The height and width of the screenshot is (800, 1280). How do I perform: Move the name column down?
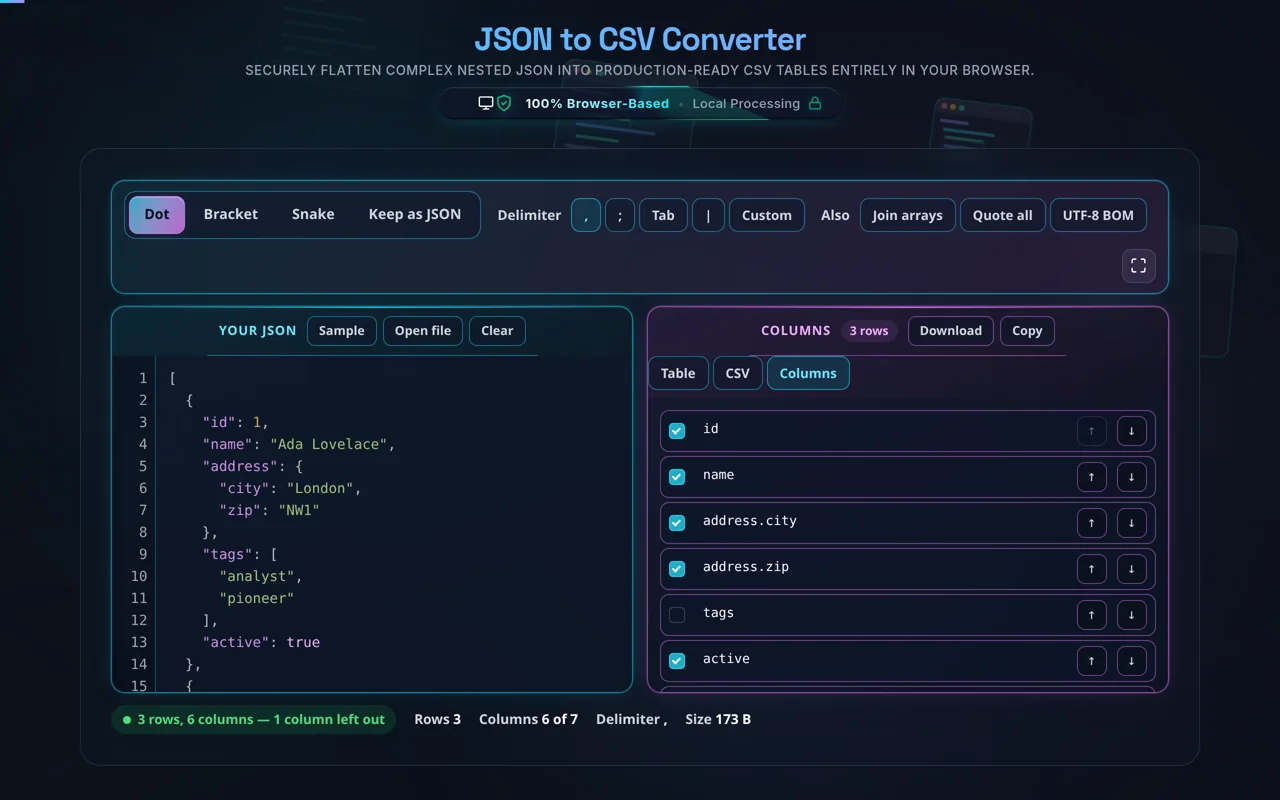pos(1131,477)
